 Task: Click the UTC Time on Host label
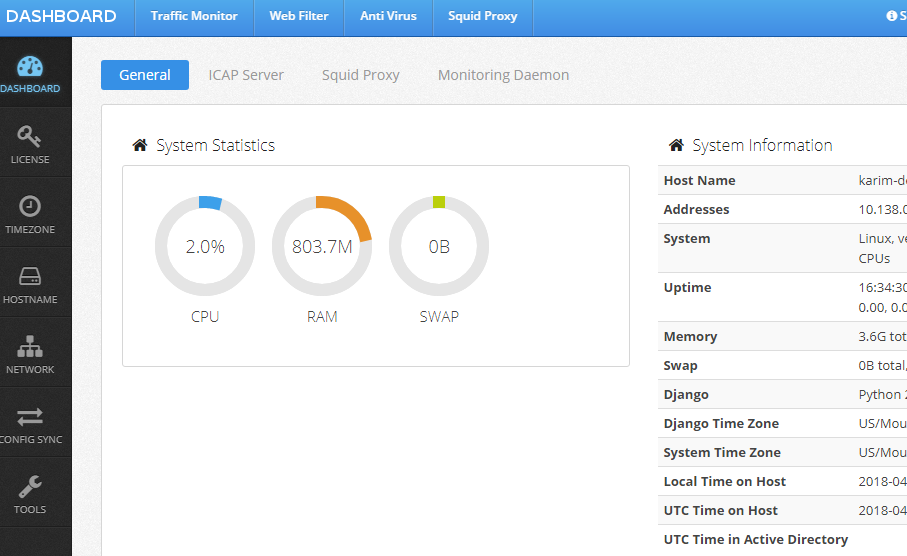pyautogui.click(x=720, y=510)
